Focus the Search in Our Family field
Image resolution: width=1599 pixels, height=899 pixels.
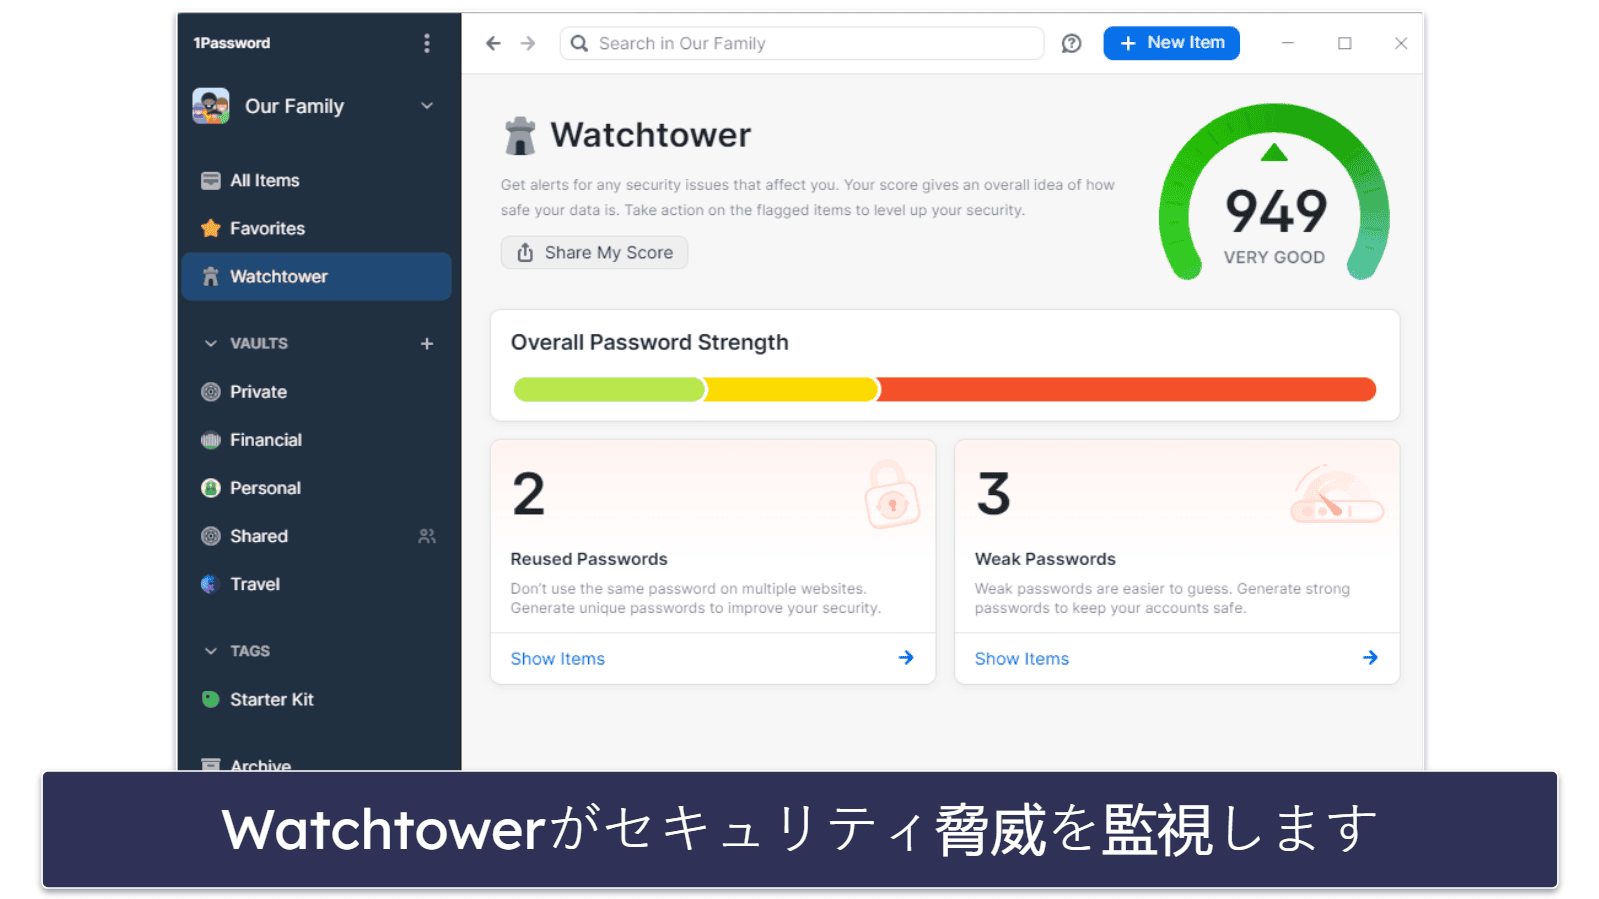802,43
